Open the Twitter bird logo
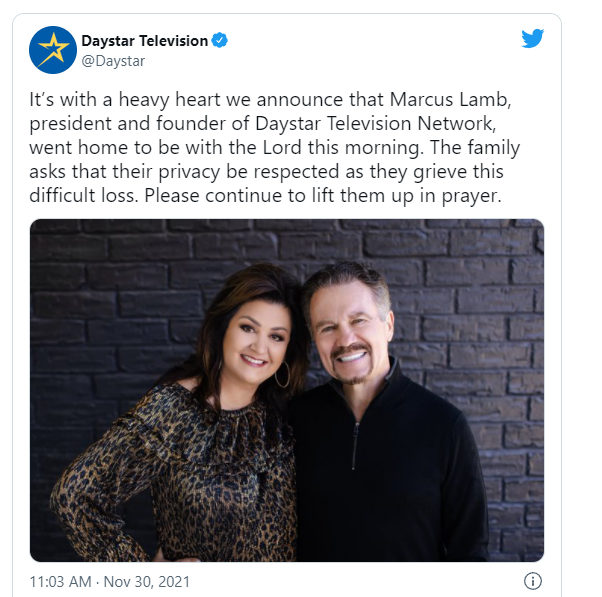 [x=533, y=38]
